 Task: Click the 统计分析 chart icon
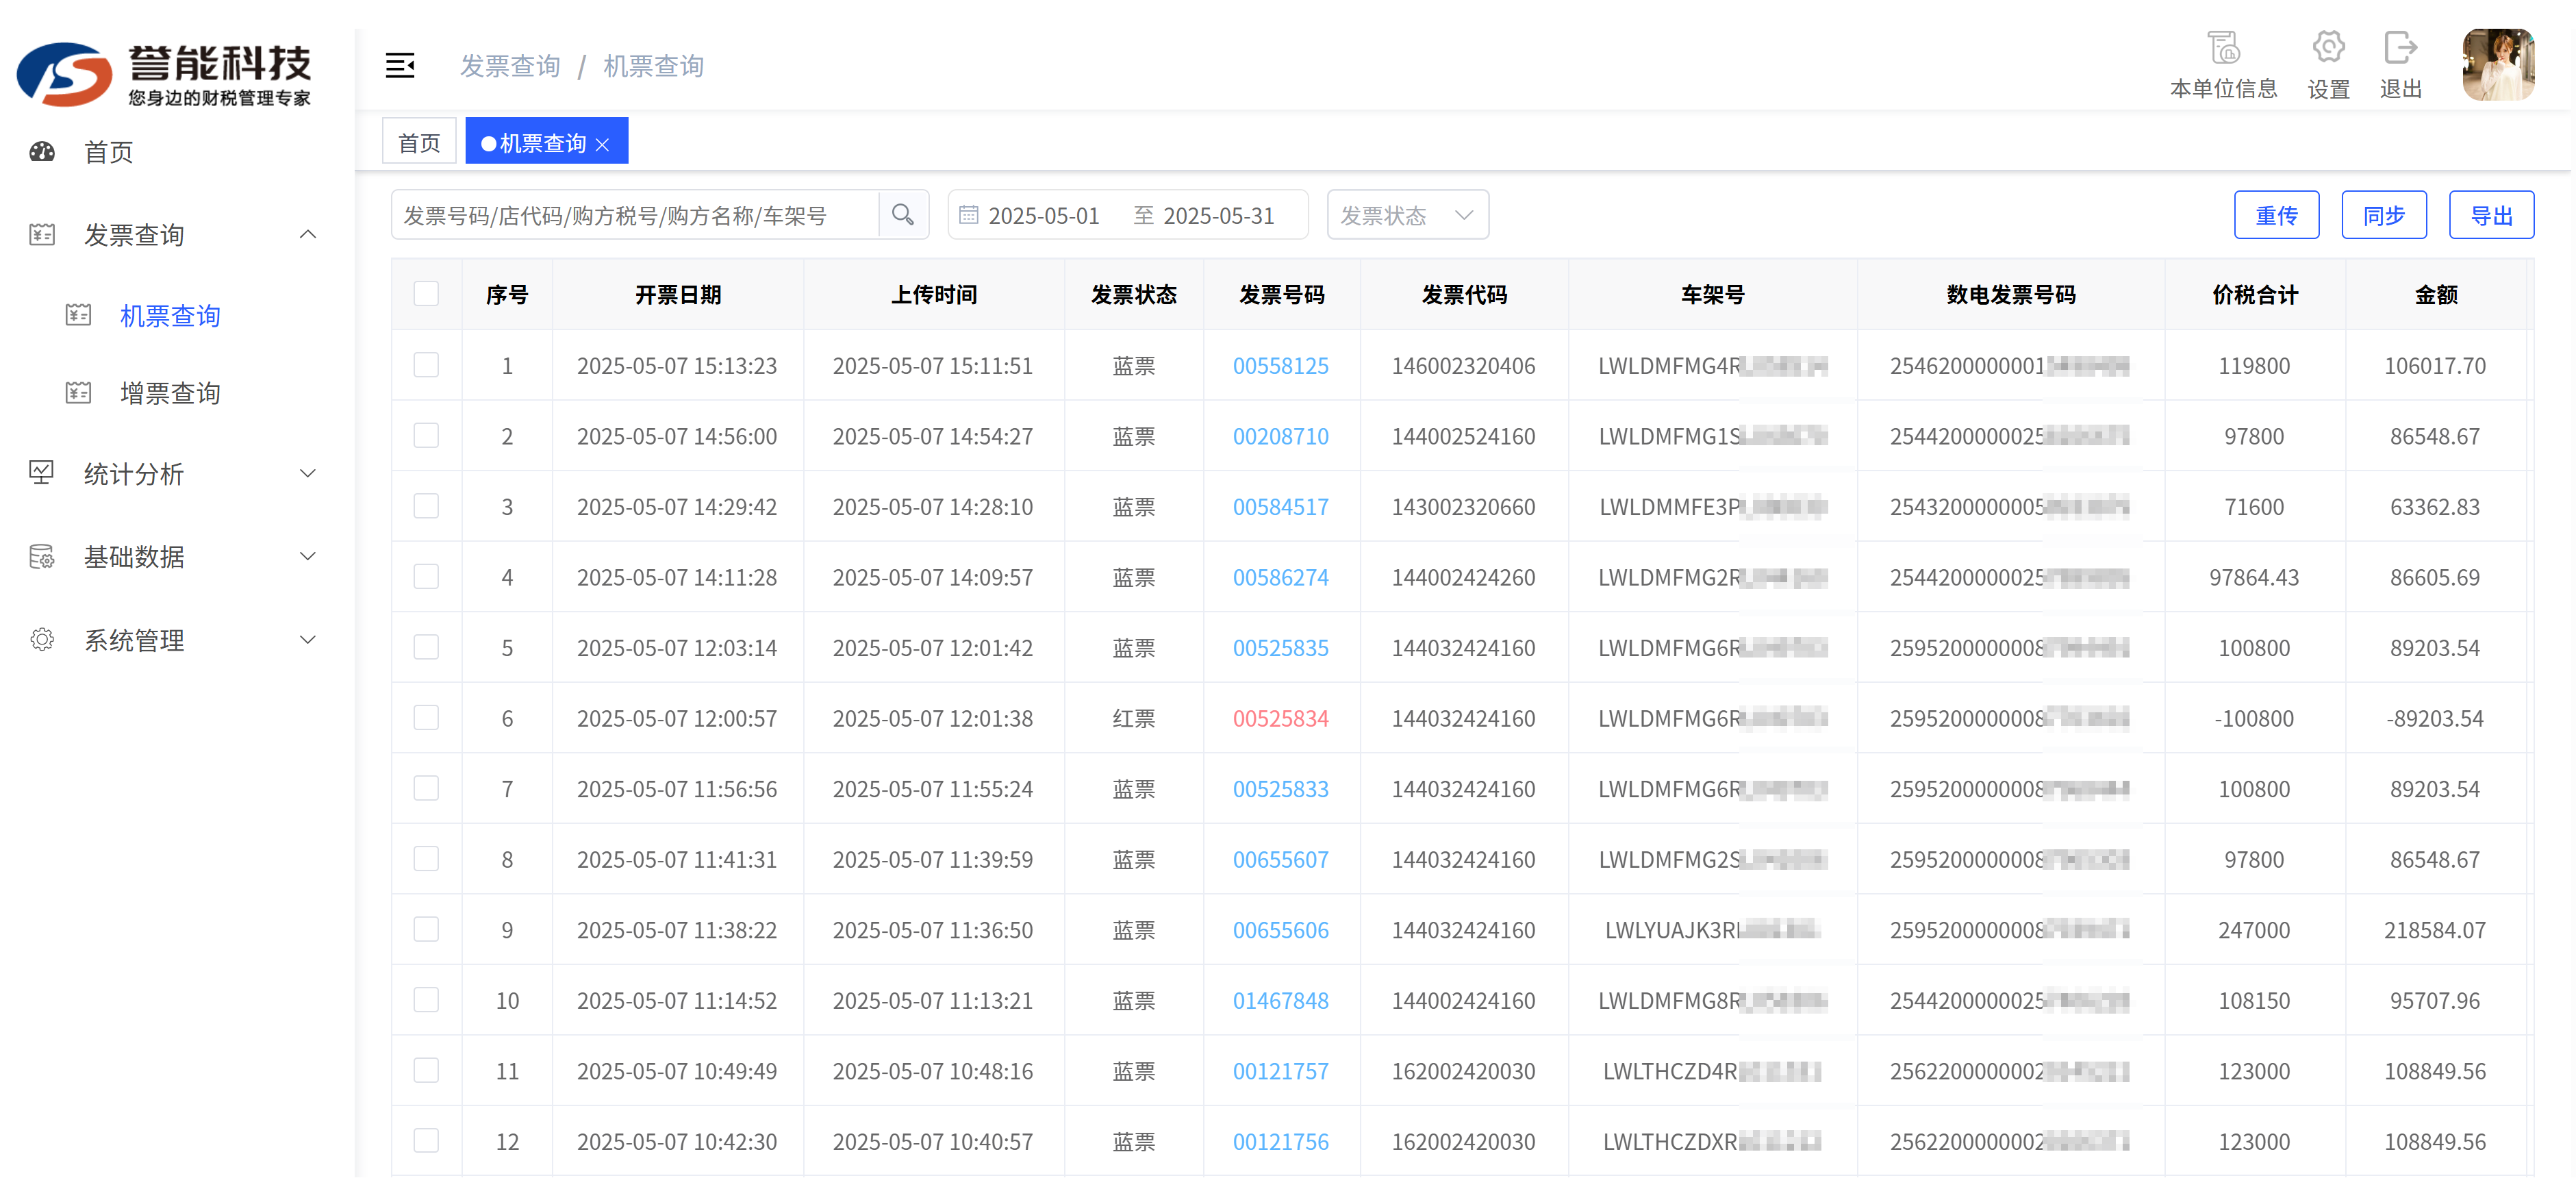tap(42, 473)
